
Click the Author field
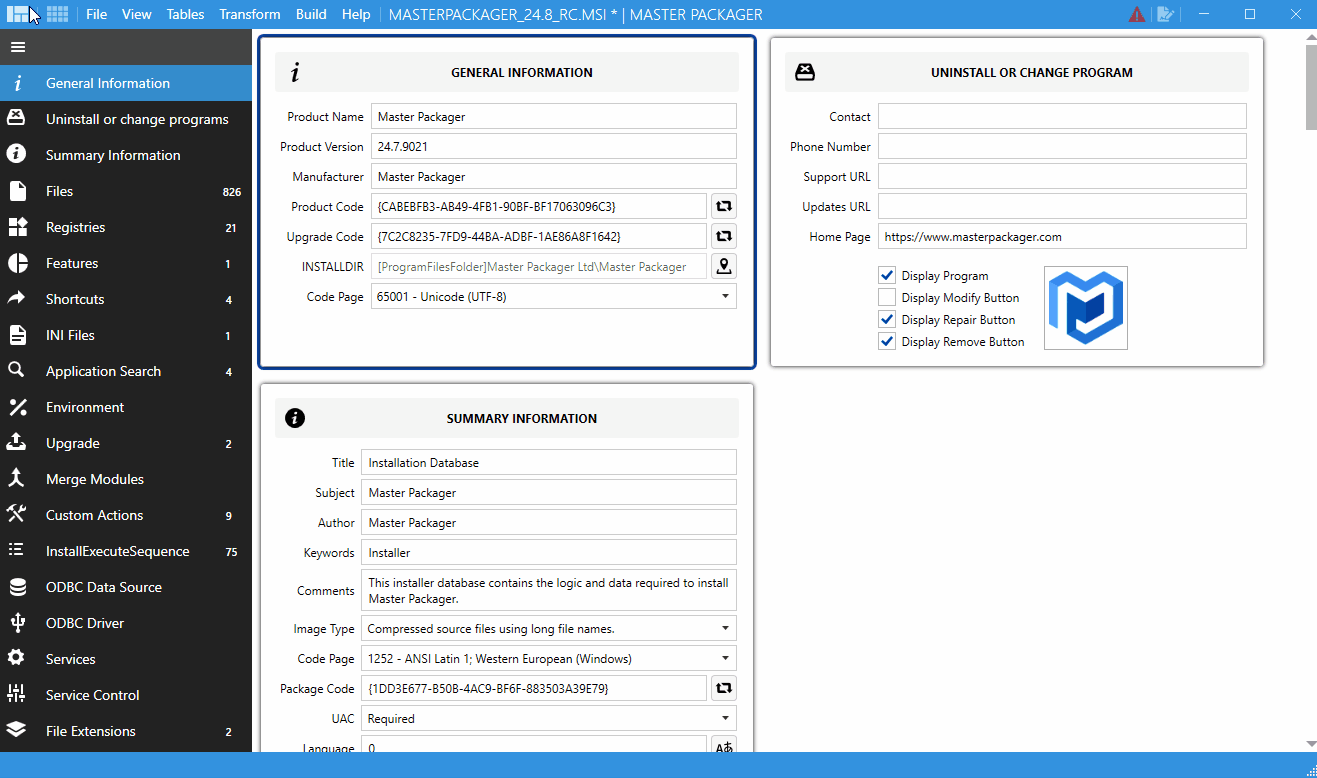coord(549,522)
